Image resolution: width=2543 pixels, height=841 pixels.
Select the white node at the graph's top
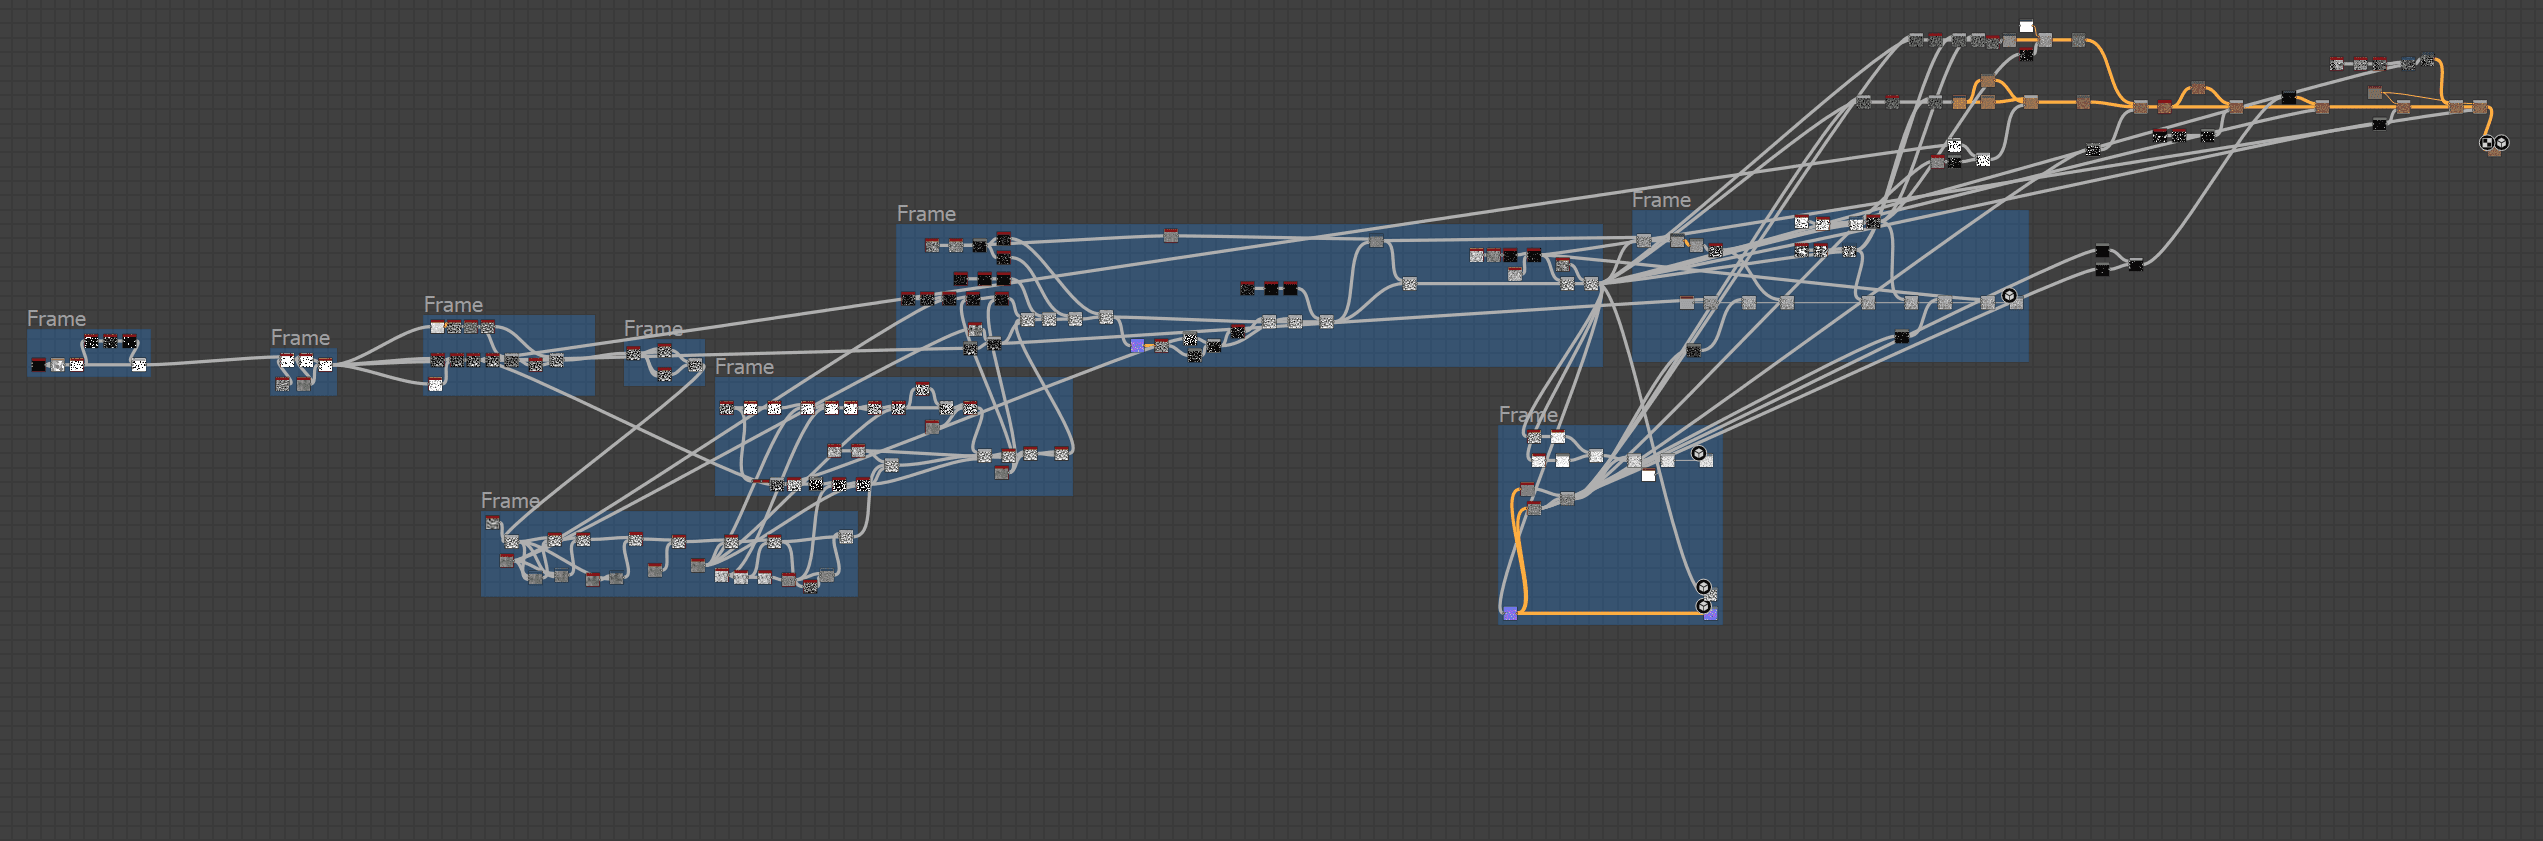pos(2026,27)
